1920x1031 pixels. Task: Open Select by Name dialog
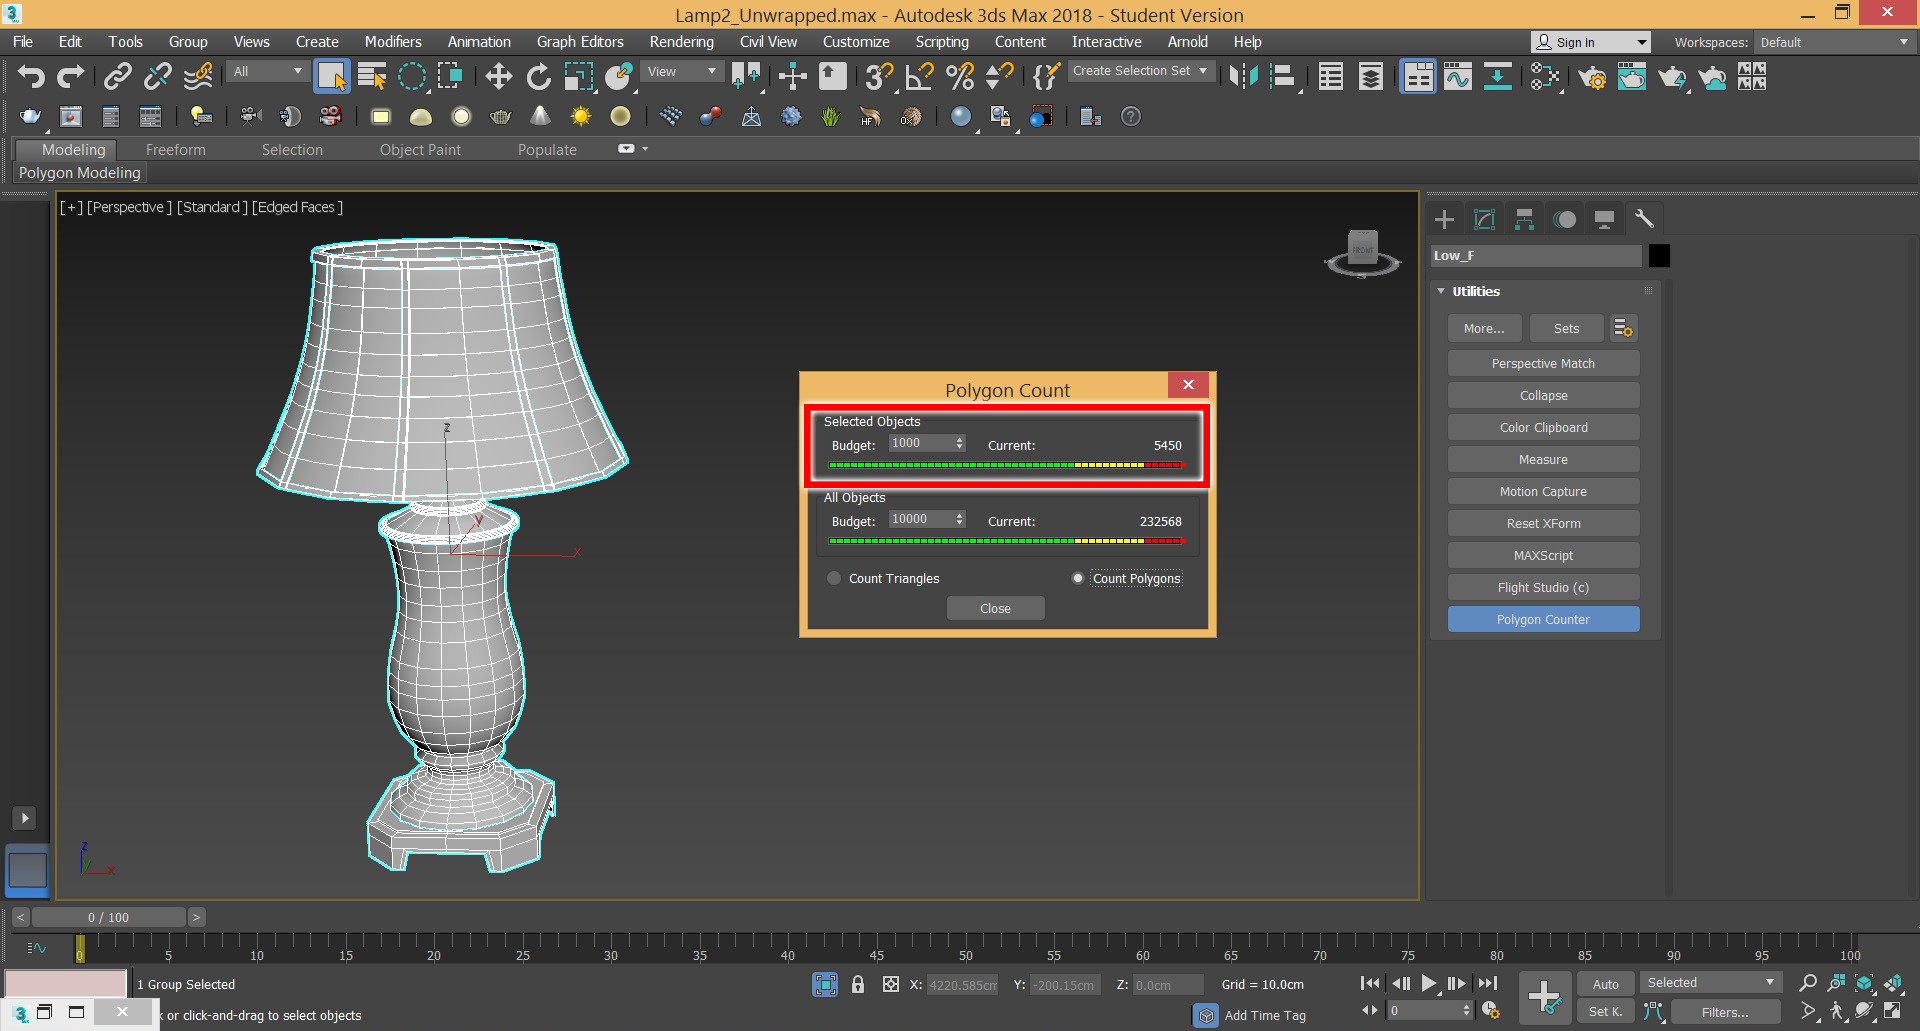(371, 76)
